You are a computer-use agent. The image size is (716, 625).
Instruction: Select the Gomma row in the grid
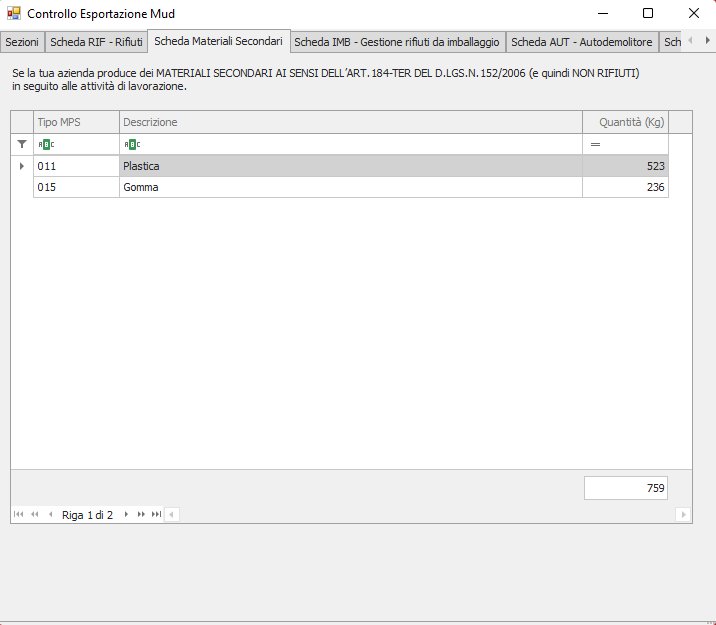coord(350,187)
